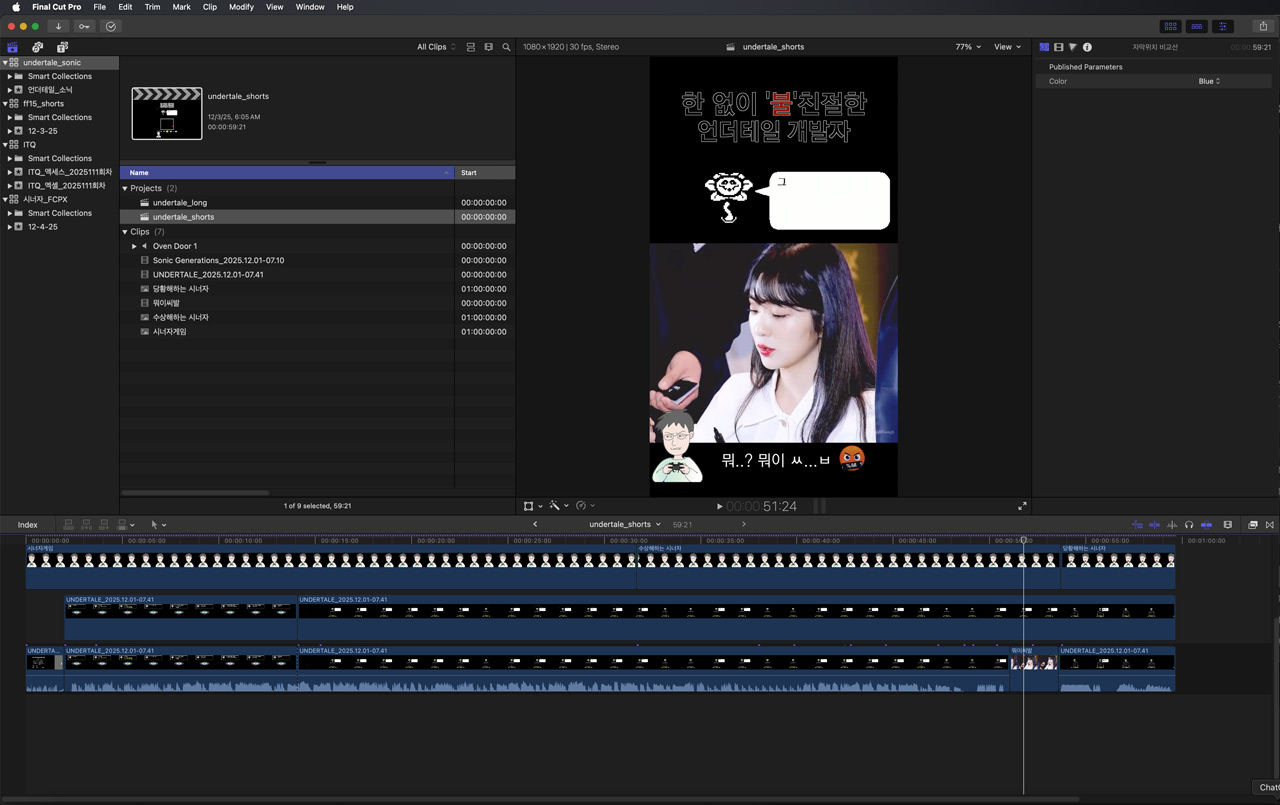The image size is (1280, 805).
Task: Click the timeline Index button
Action: (x=27, y=524)
